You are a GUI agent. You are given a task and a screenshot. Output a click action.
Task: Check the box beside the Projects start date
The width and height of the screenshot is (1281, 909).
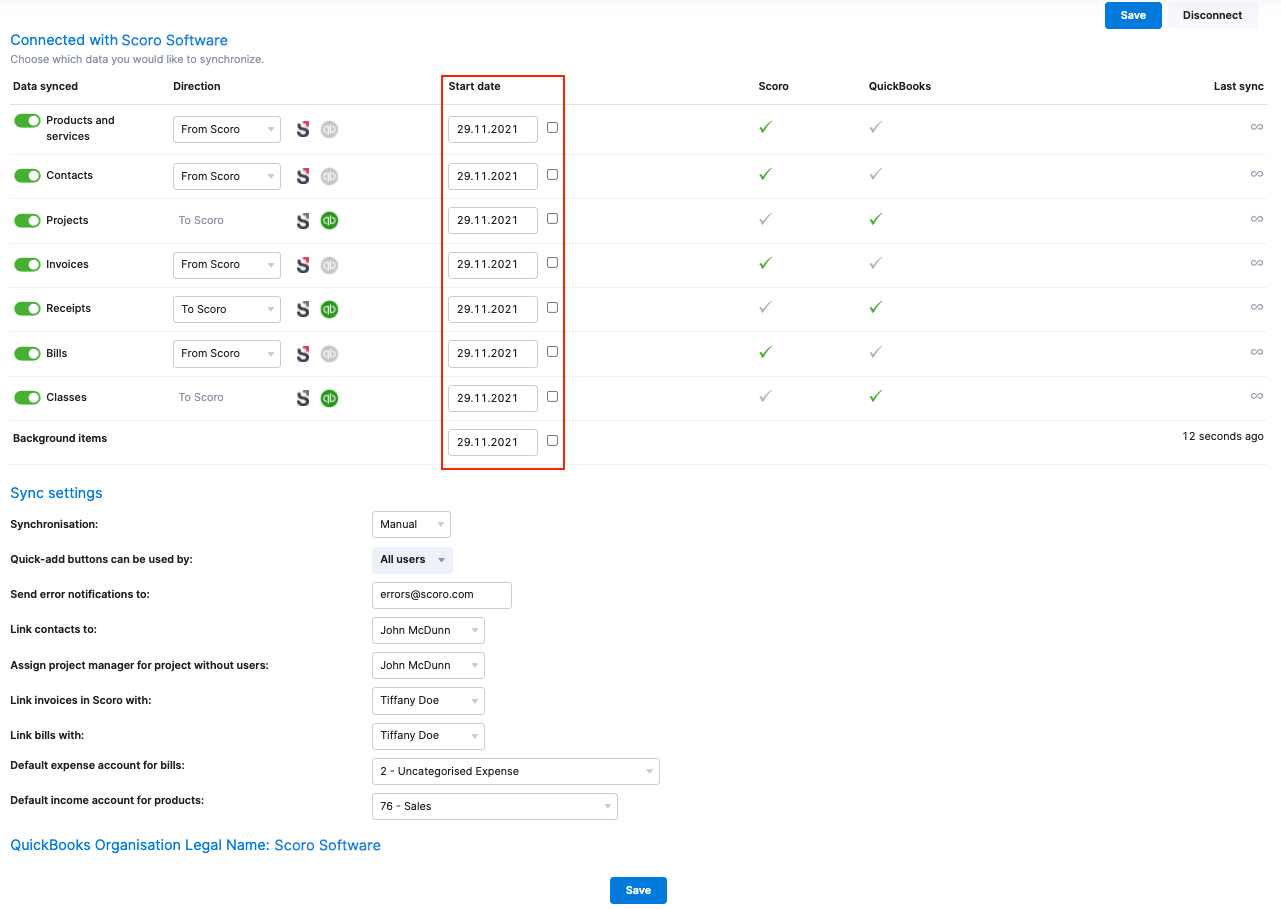point(552,219)
